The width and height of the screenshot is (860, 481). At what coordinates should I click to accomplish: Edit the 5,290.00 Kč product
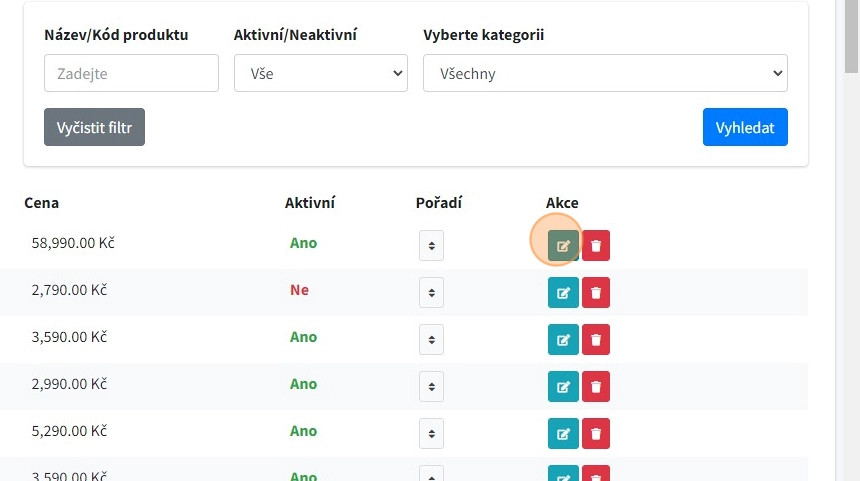click(563, 433)
